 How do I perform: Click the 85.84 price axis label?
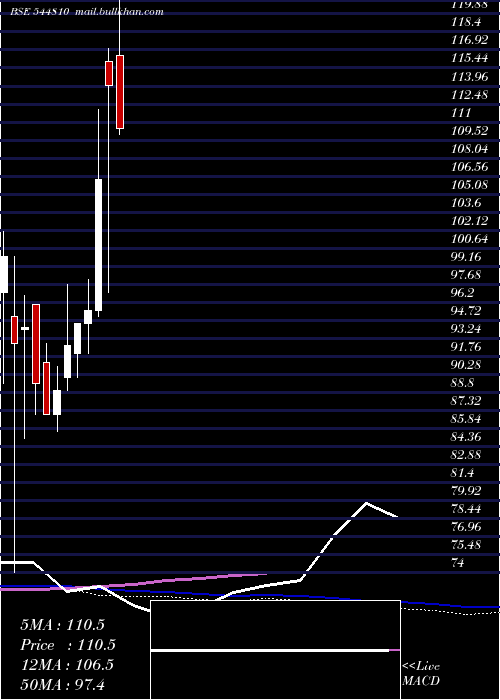466,419
